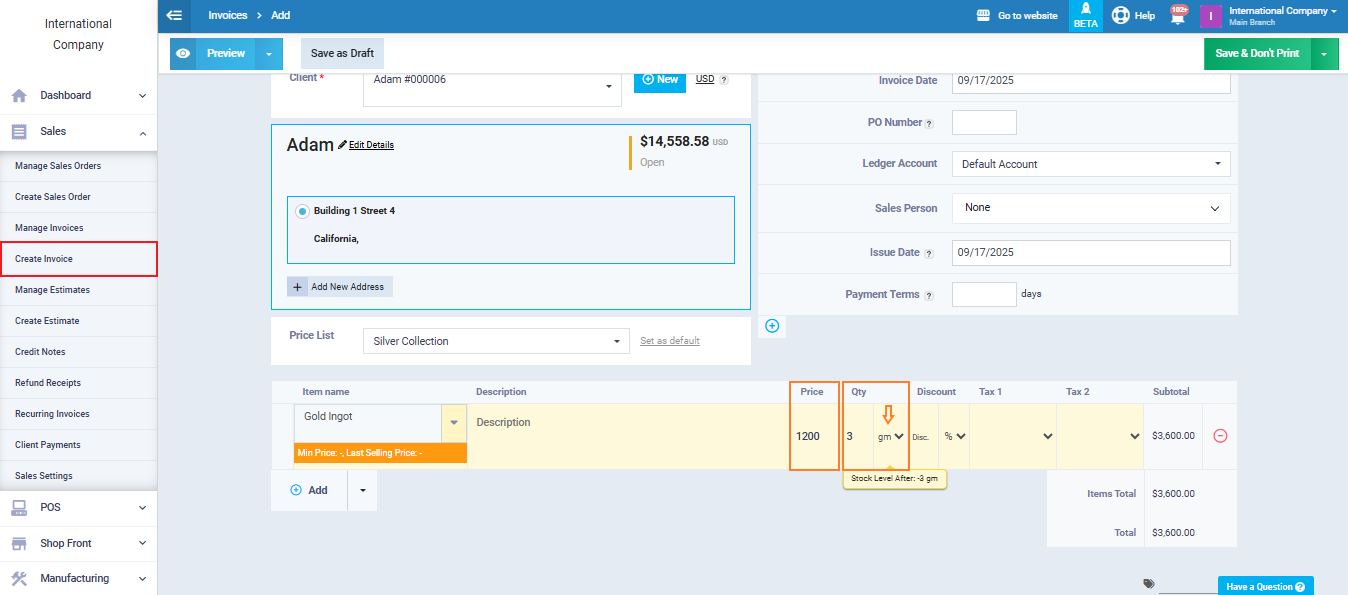Click the Set as default link
This screenshot has height=595, width=1348.
(x=669, y=341)
